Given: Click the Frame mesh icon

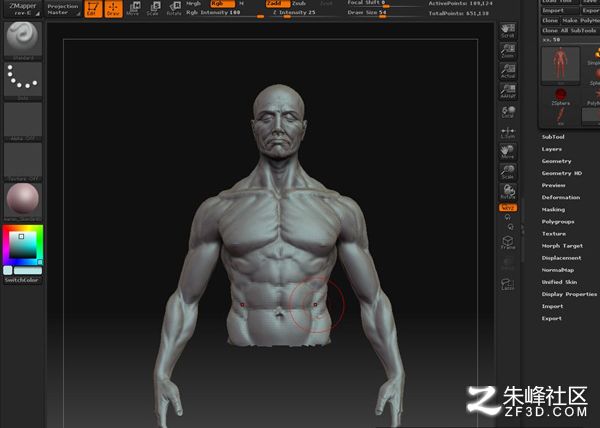Looking at the screenshot, I should click(x=508, y=242).
